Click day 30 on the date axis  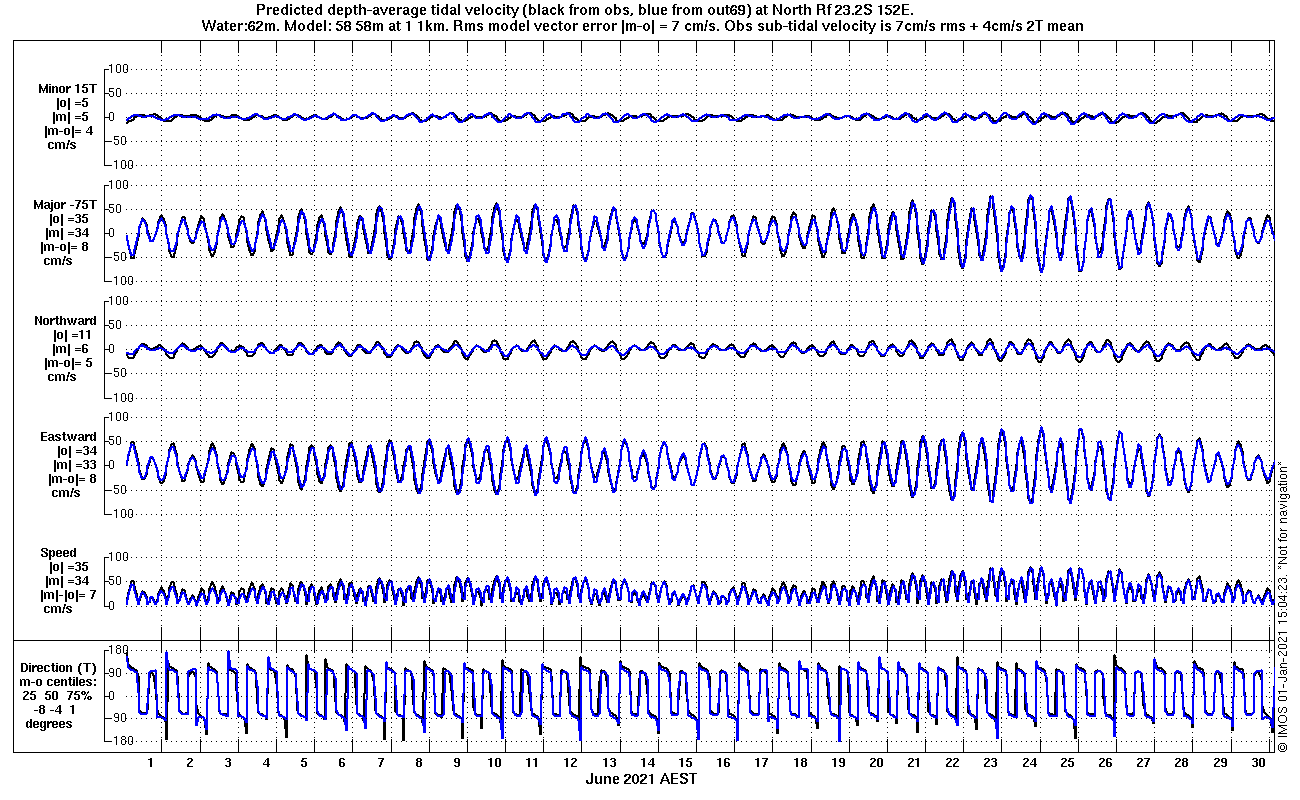[x=1258, y=762]
